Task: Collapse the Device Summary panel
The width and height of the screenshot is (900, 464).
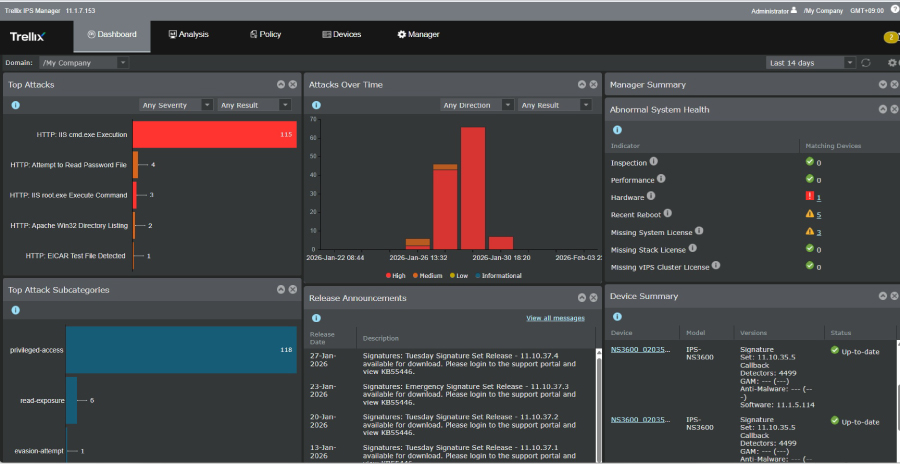Action: pos(883,296)
